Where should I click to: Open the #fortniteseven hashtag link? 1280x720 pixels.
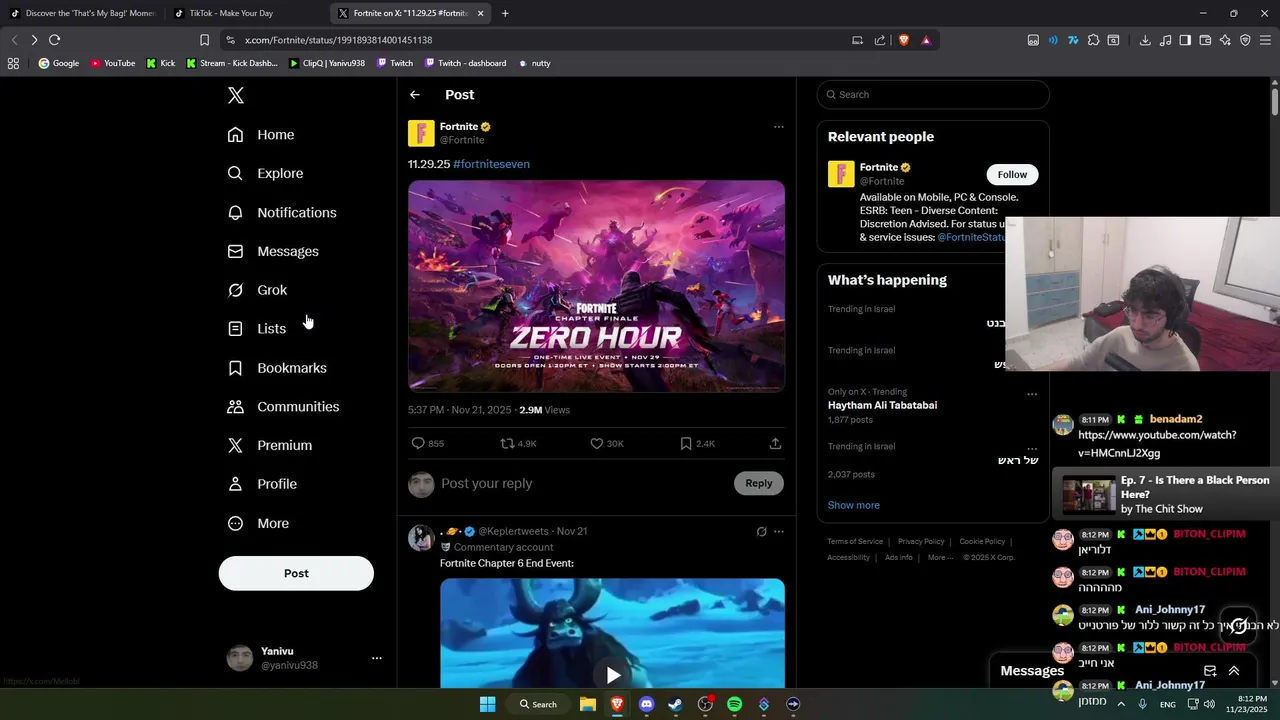[x=491, y=164]
